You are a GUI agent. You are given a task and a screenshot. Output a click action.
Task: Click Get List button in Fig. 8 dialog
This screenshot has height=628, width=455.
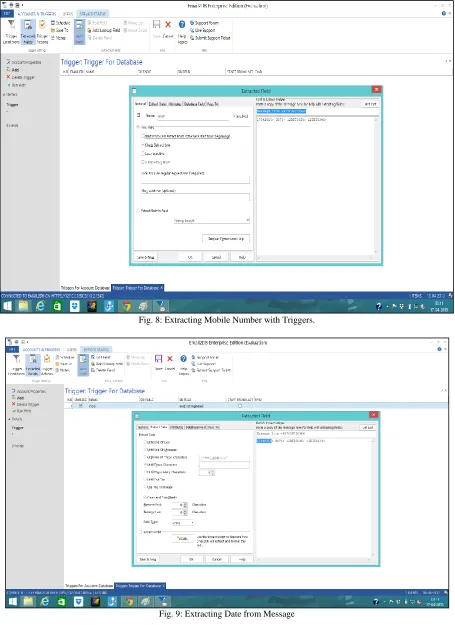(x=370, y=104)
